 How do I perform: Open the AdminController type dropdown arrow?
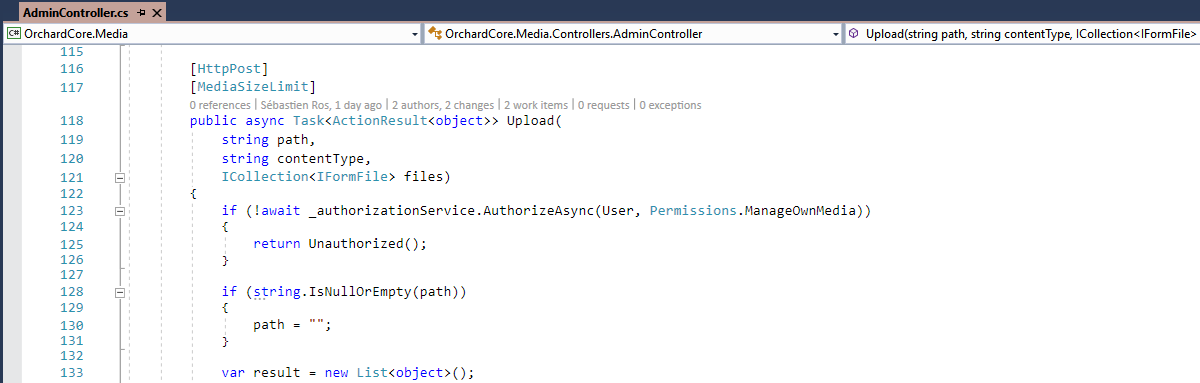click(836, 34)
